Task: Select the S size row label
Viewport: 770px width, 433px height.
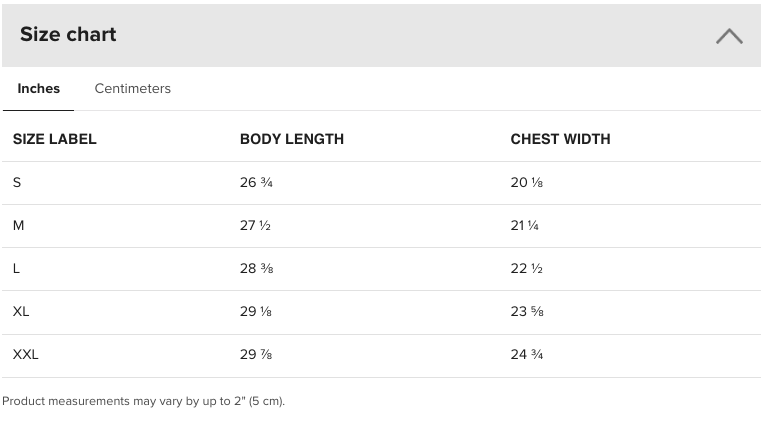Action: click(17, 183)
